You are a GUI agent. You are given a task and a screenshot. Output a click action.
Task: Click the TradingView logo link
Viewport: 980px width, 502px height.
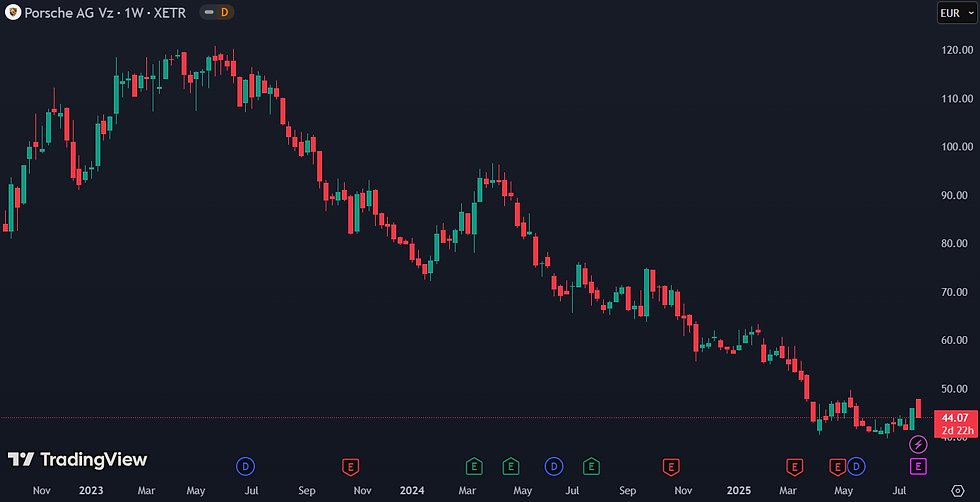point(78,459)
